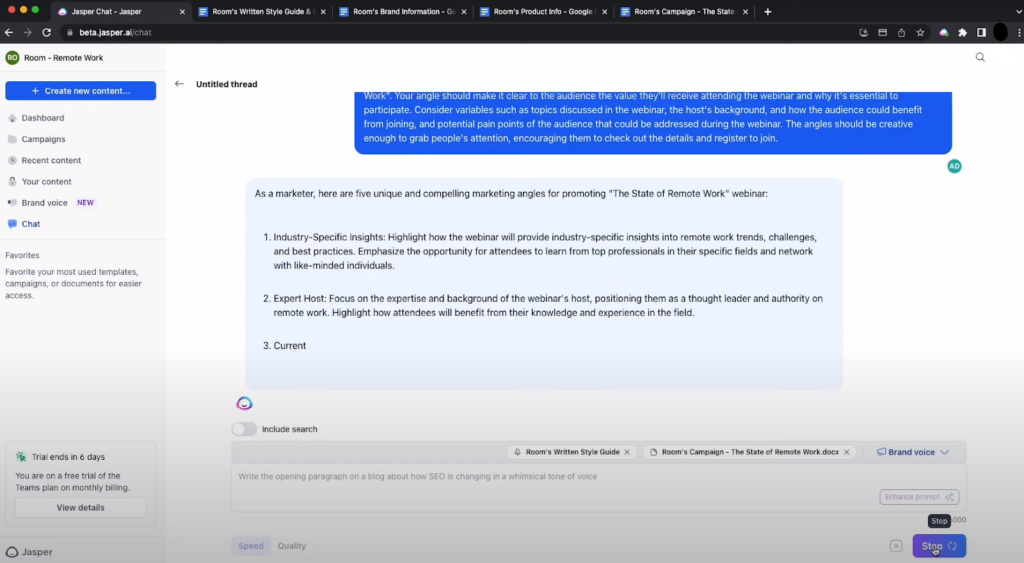
Task: Click the browser profile avatar
Action: [1000, 32]
